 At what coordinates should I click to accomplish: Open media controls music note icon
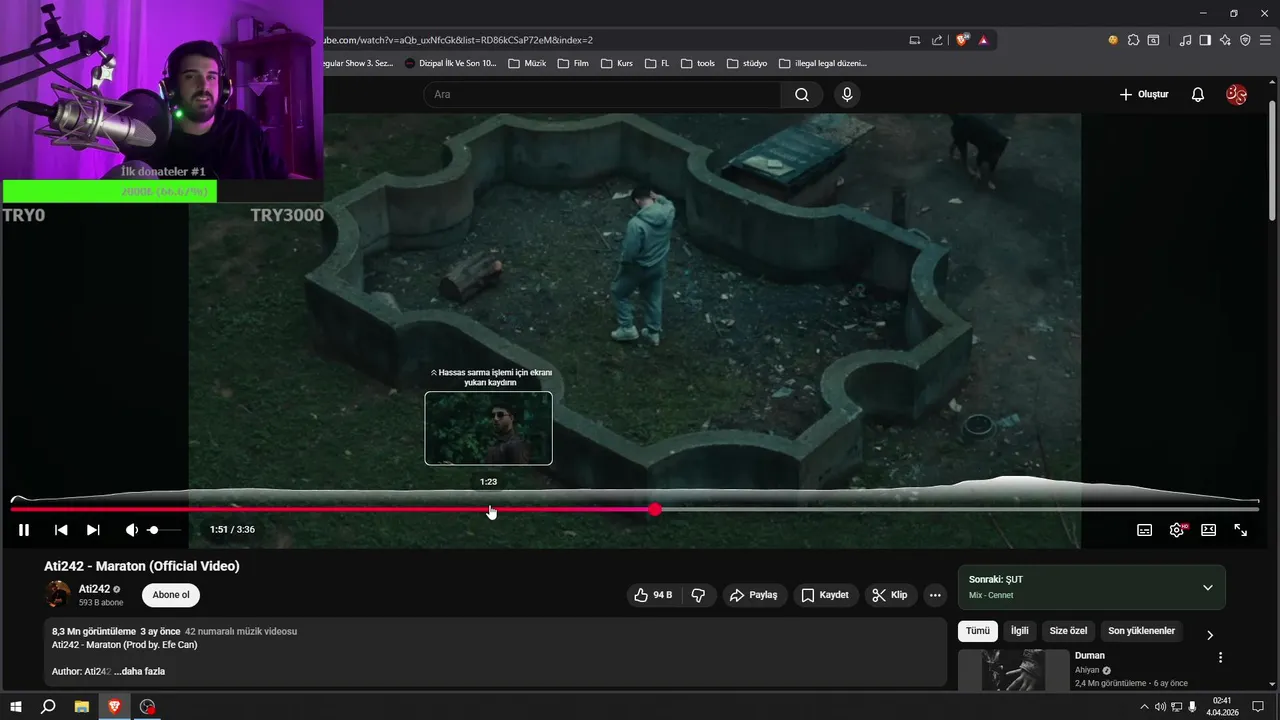1186,40
